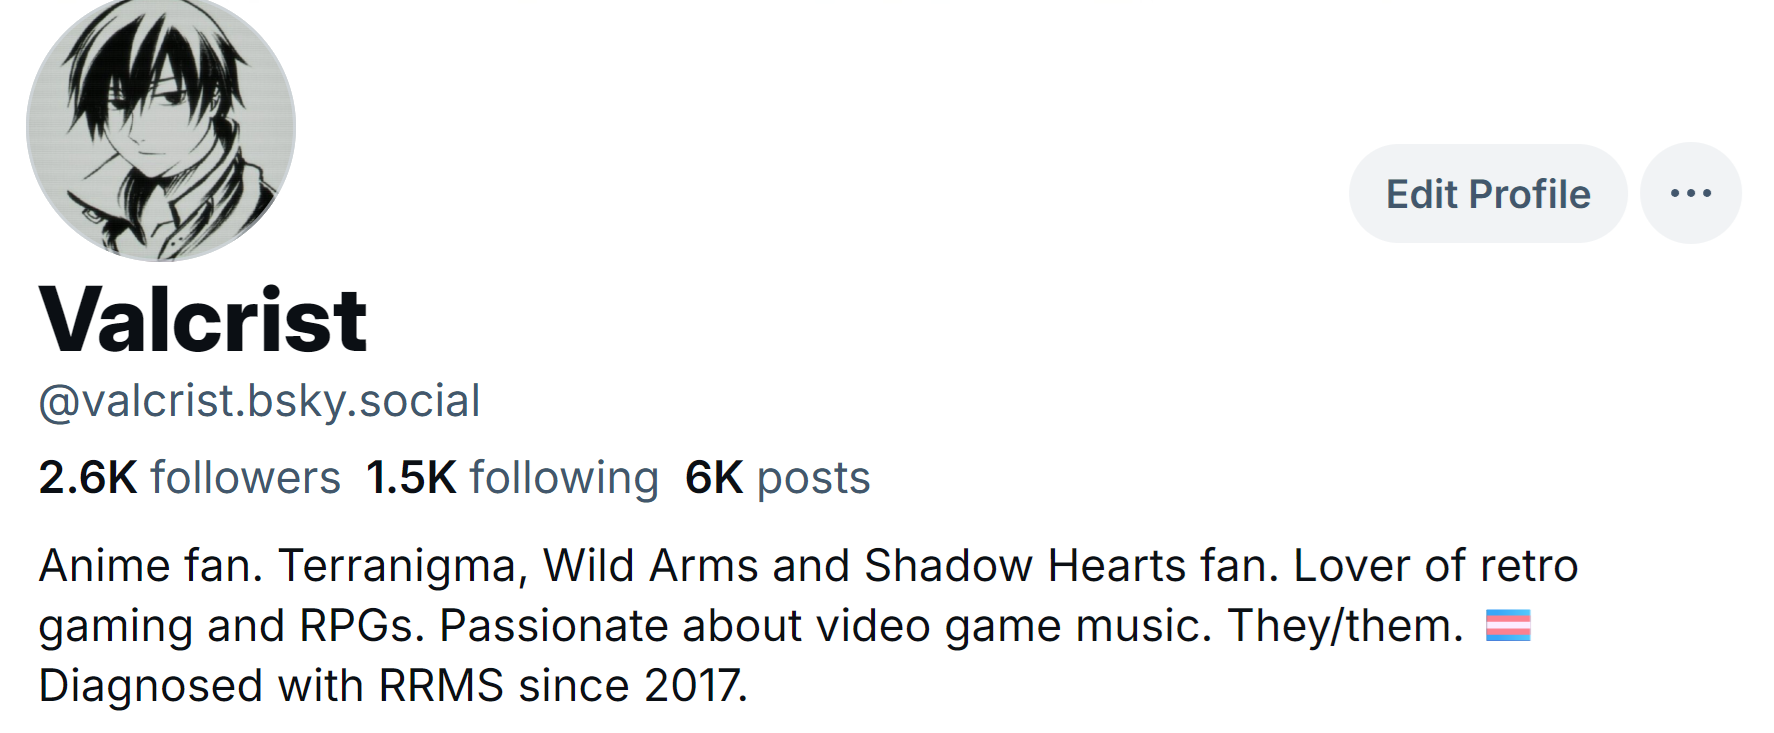
Task: Click the display name Valcrist
Action: tap(203, 320)
